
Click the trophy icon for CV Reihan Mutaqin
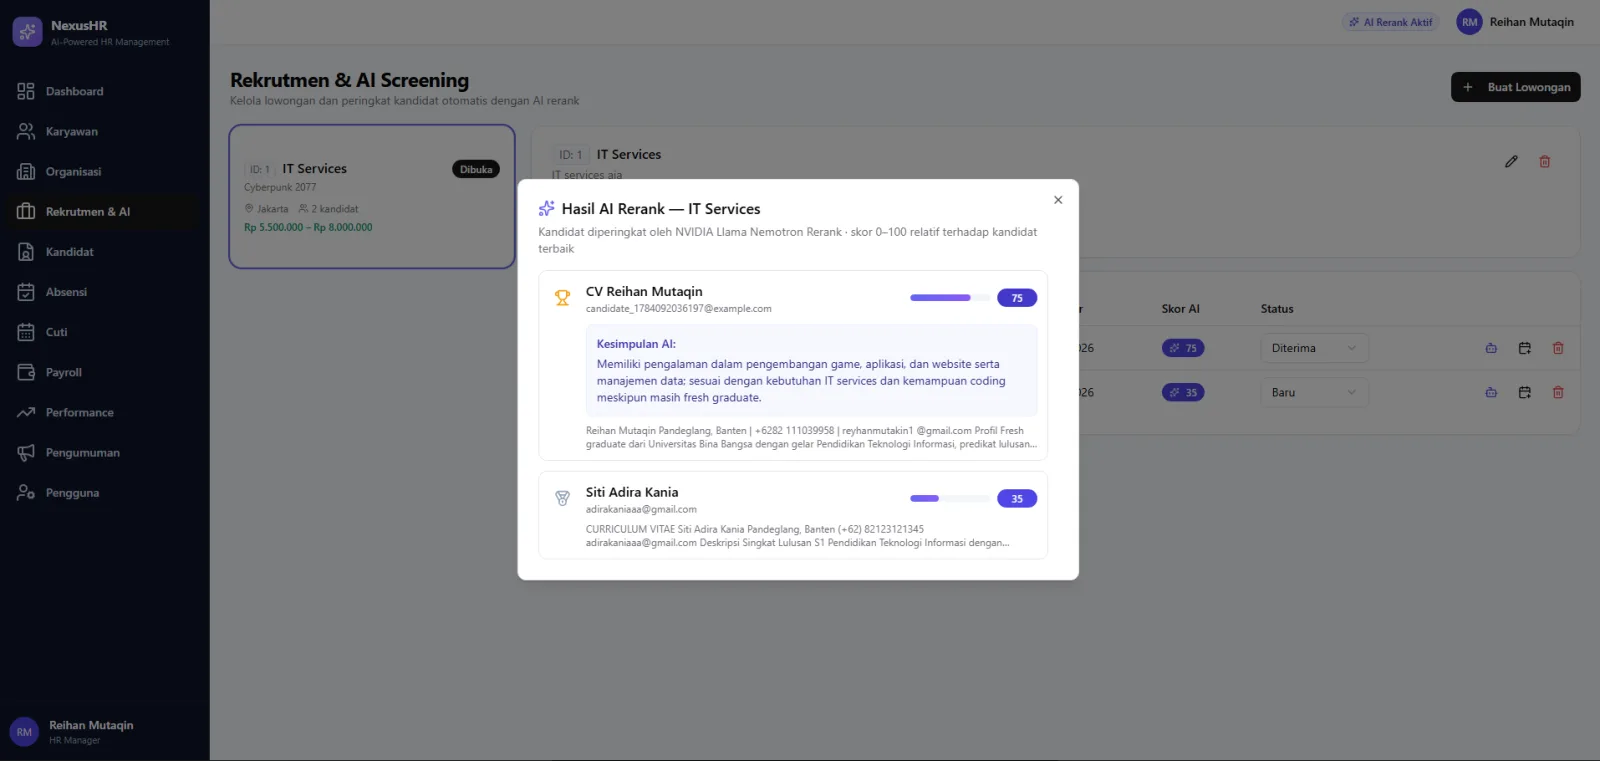tap(562, 298)
